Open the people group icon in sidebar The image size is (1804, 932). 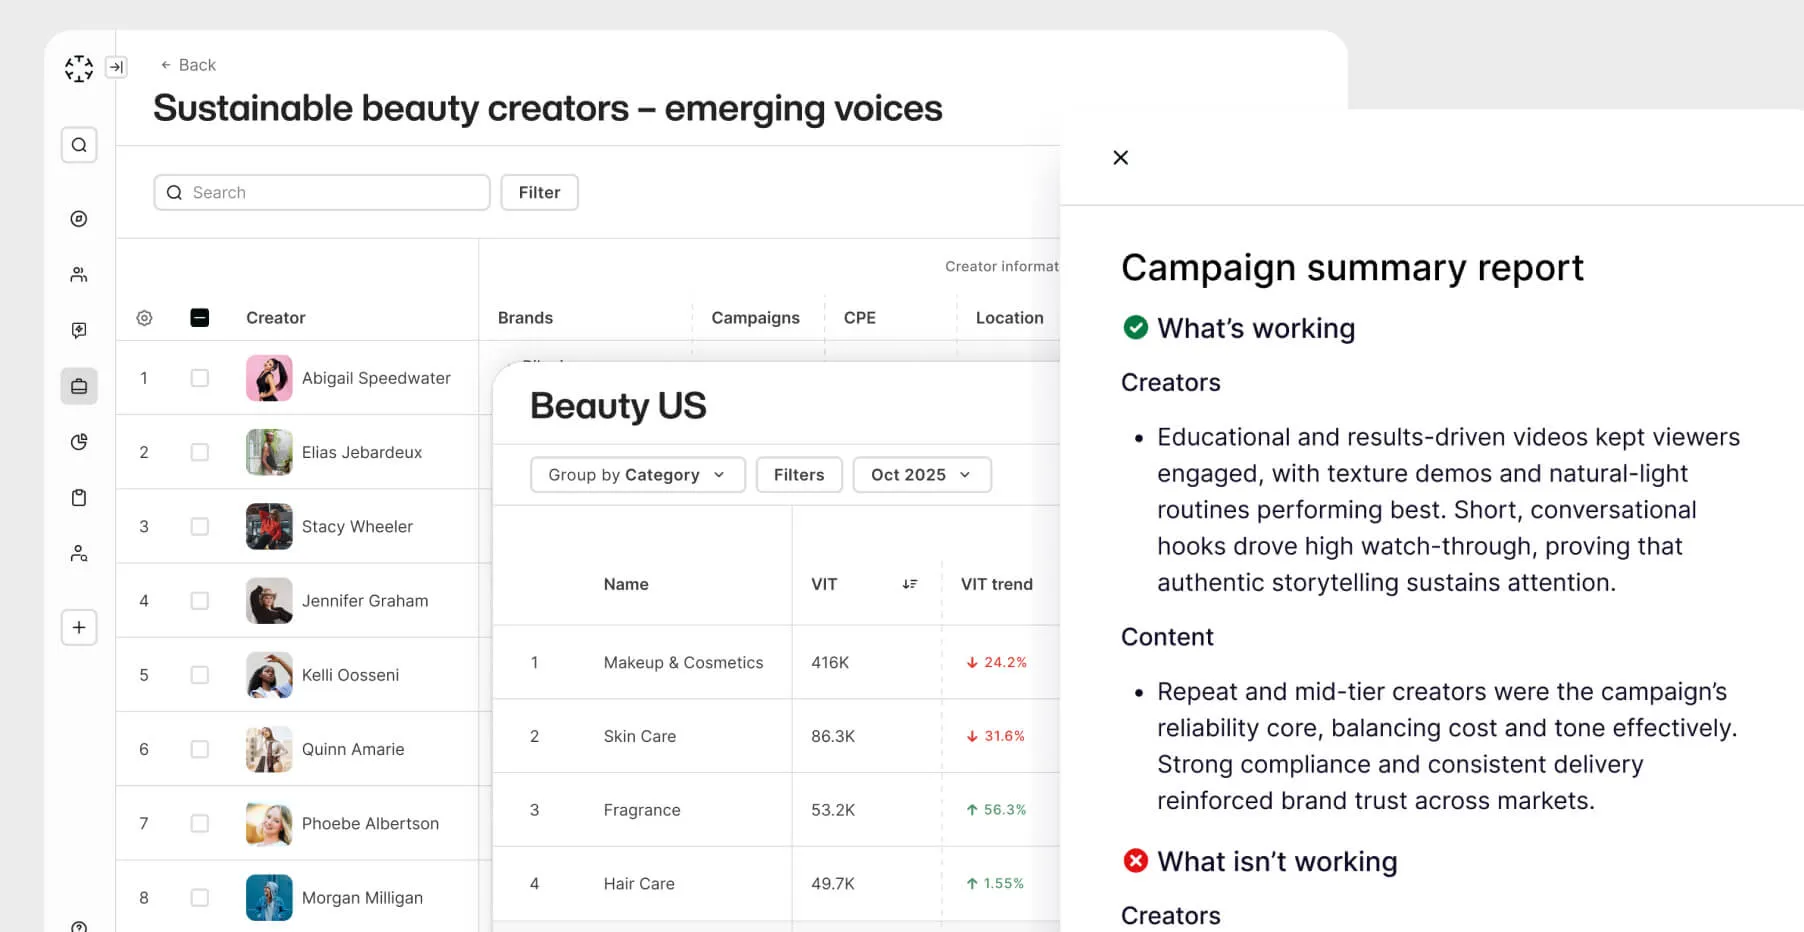coord(79,275)
